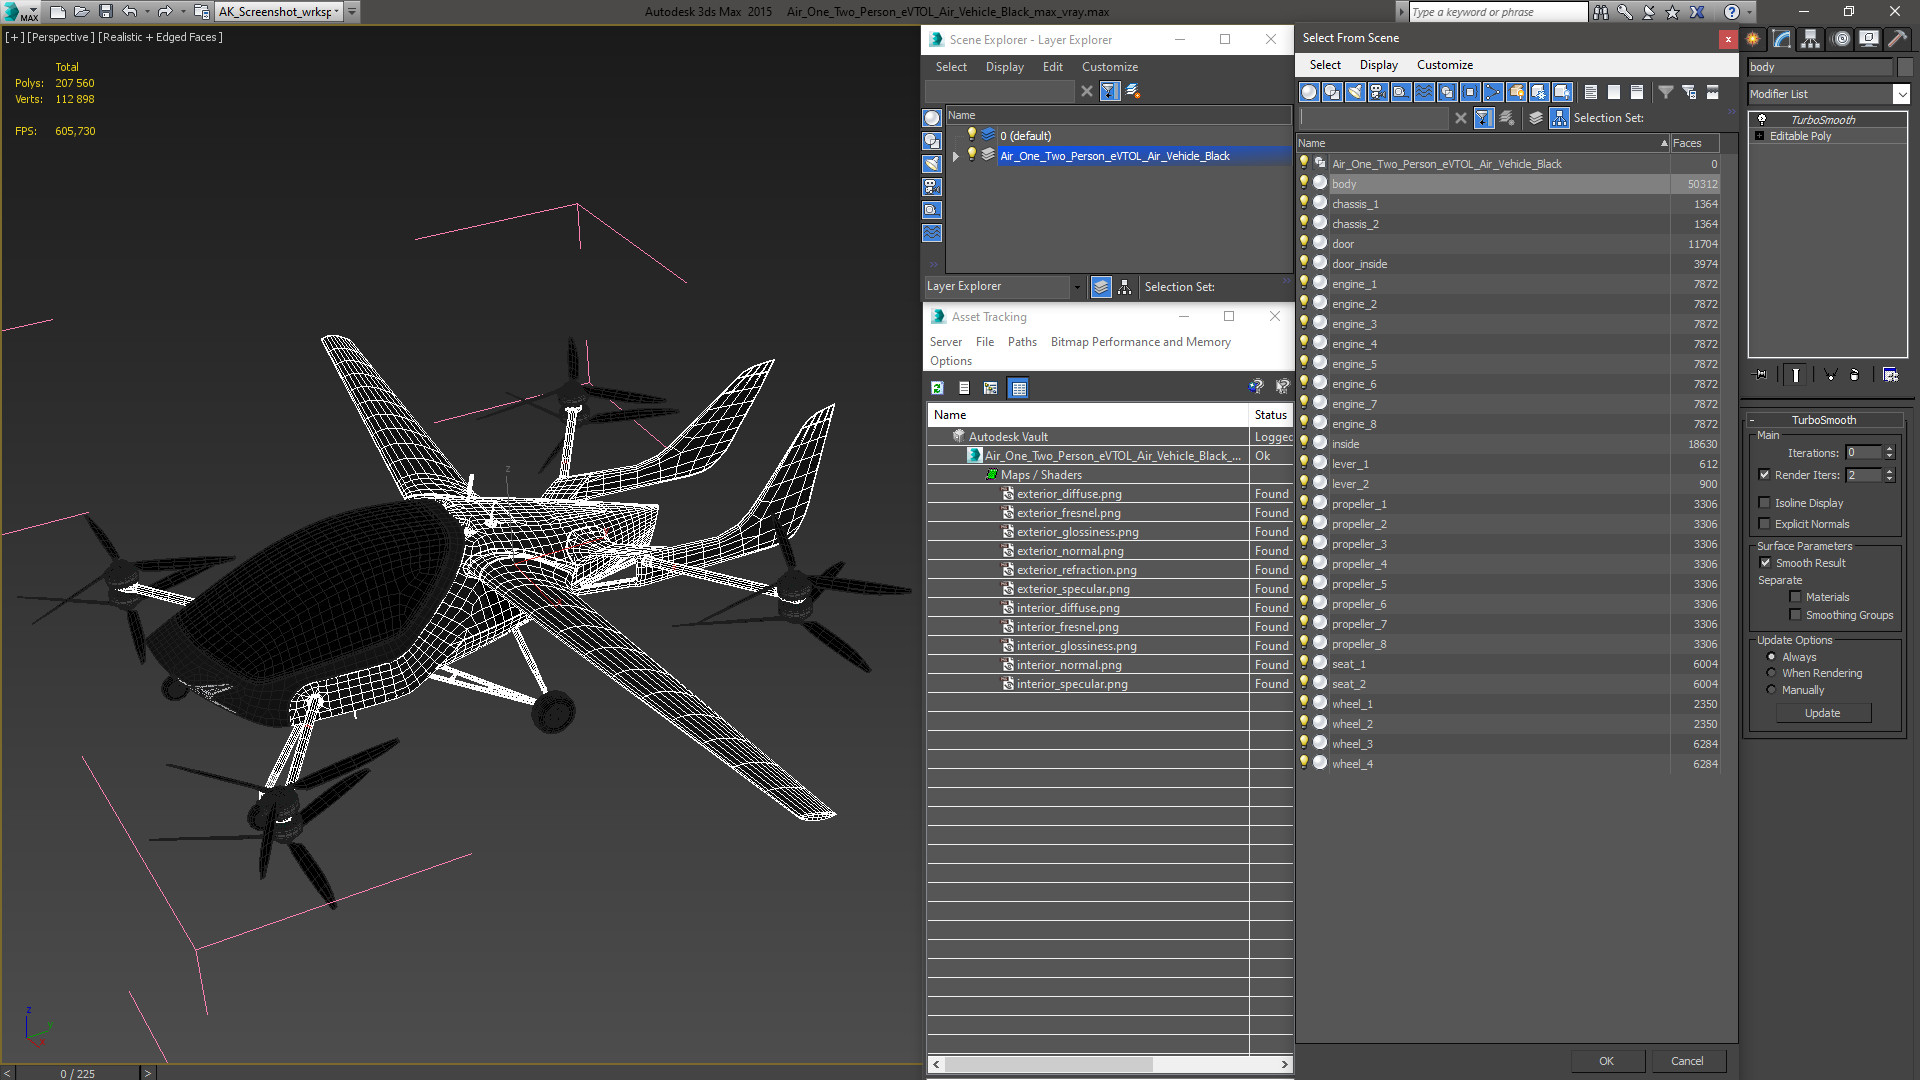The image size is (1920, 1080).
Task: Click Select Invert icon in Select From Scene
Action: pos(1637,92)
